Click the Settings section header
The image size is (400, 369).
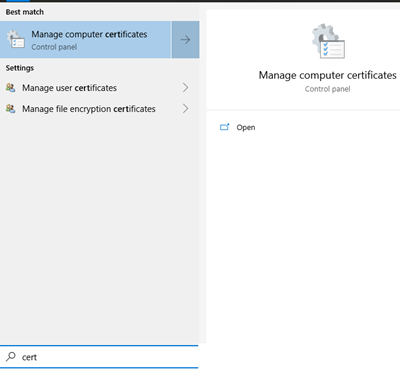coord(20,68)
